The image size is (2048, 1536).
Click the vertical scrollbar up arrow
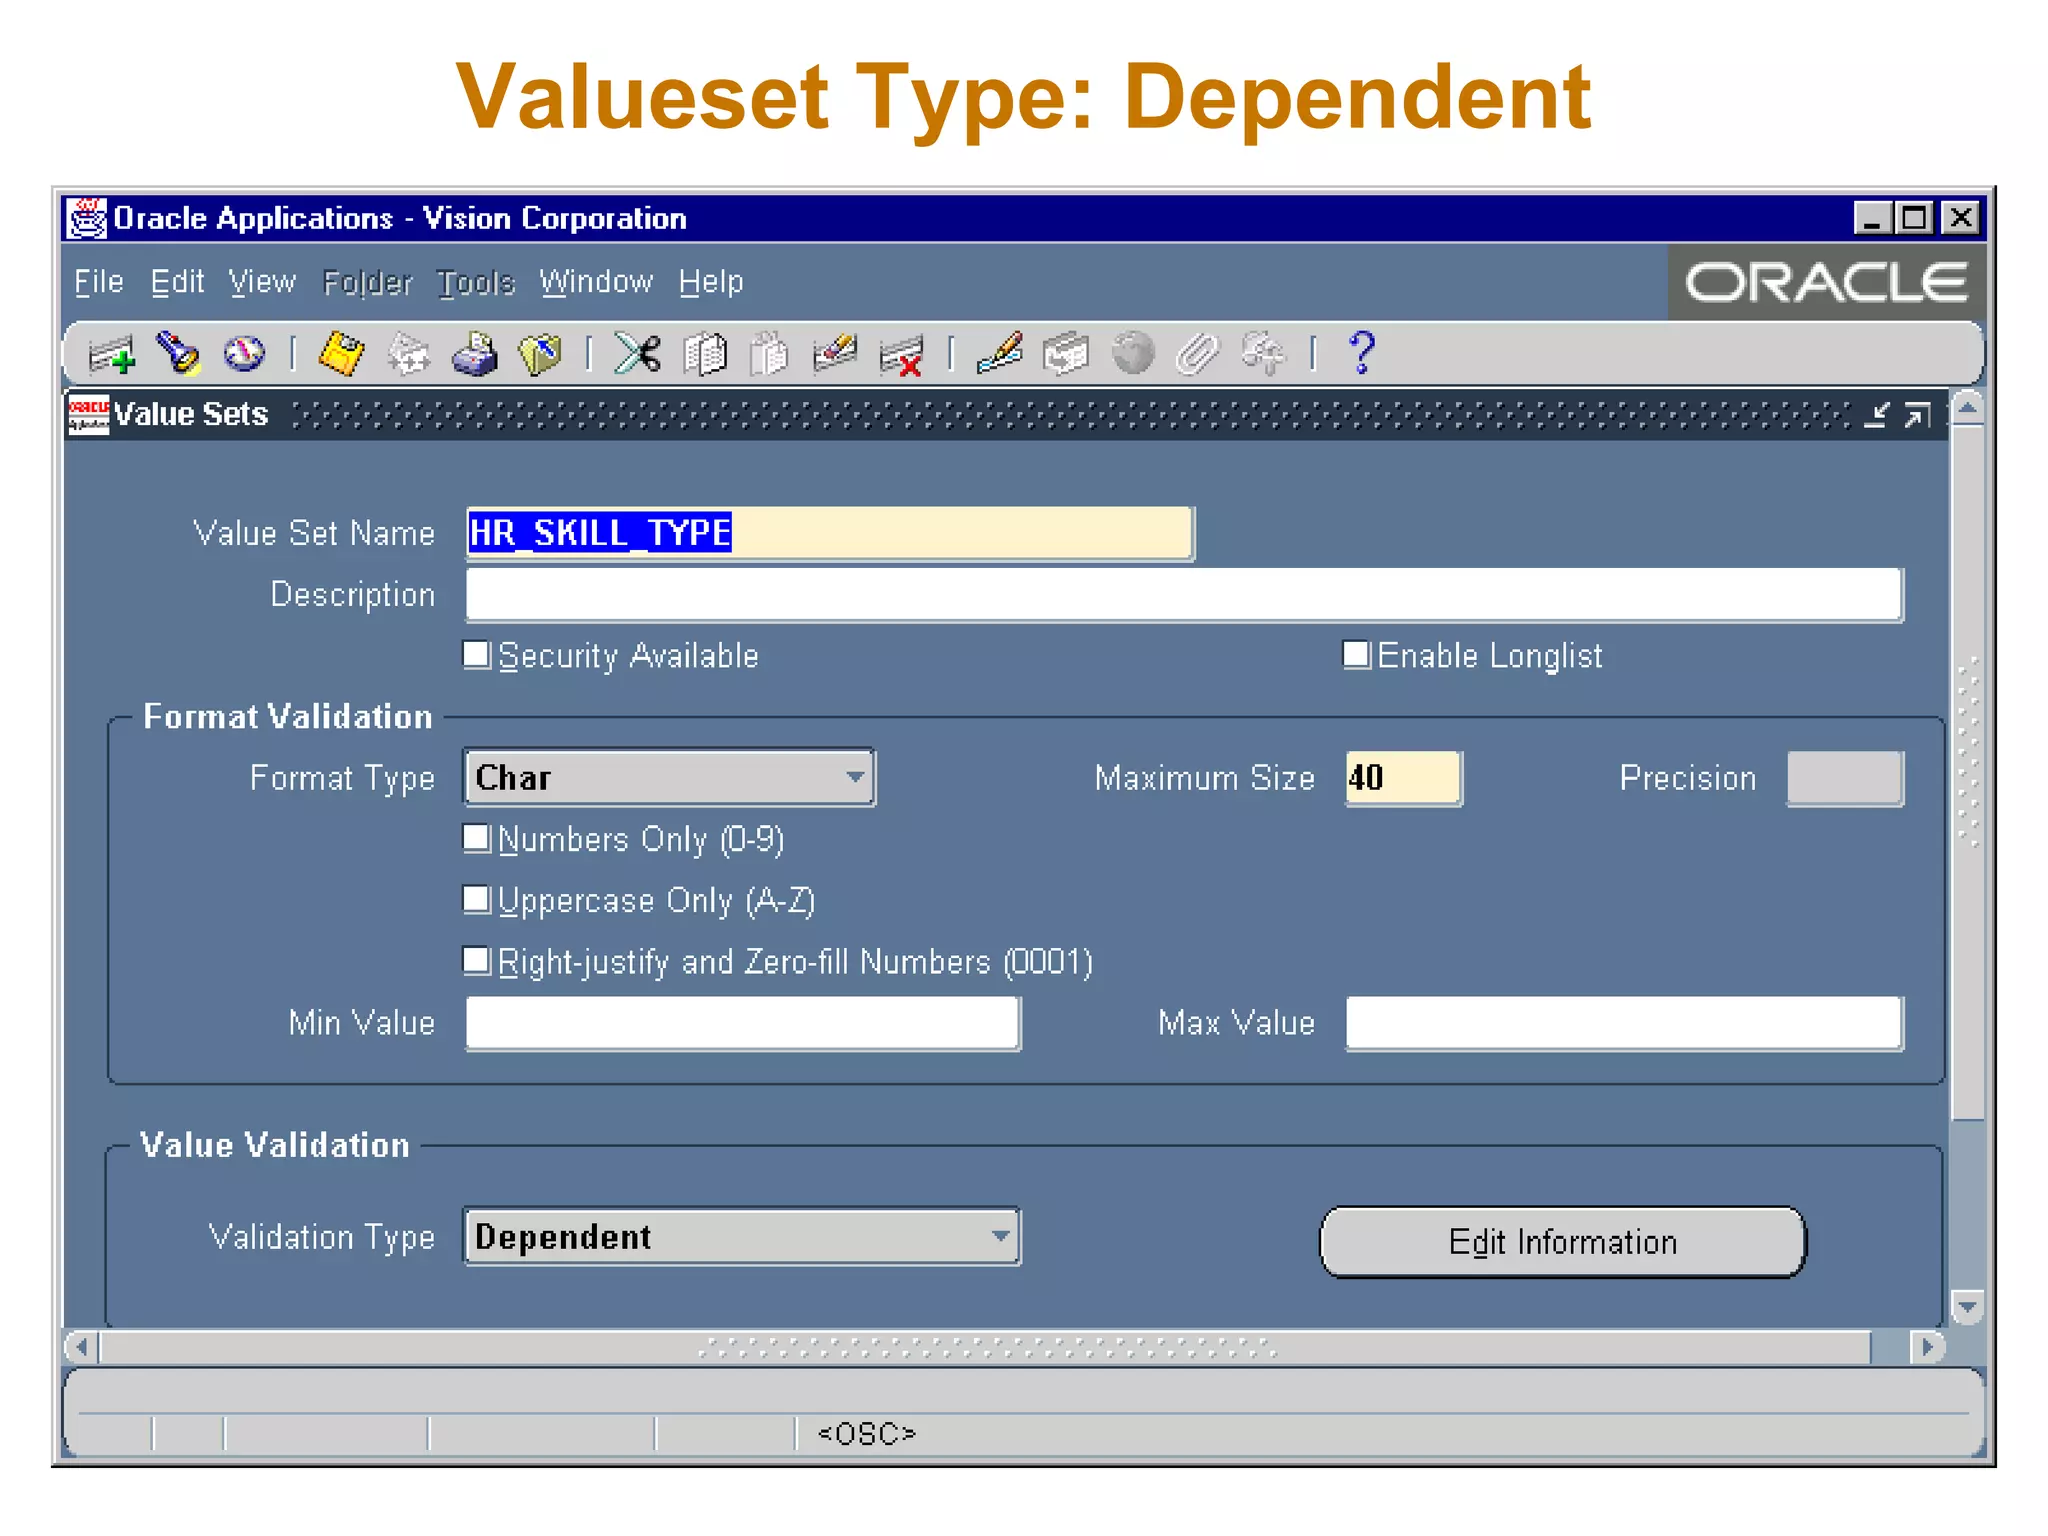pyautogui.click(x=1967, y=409)
